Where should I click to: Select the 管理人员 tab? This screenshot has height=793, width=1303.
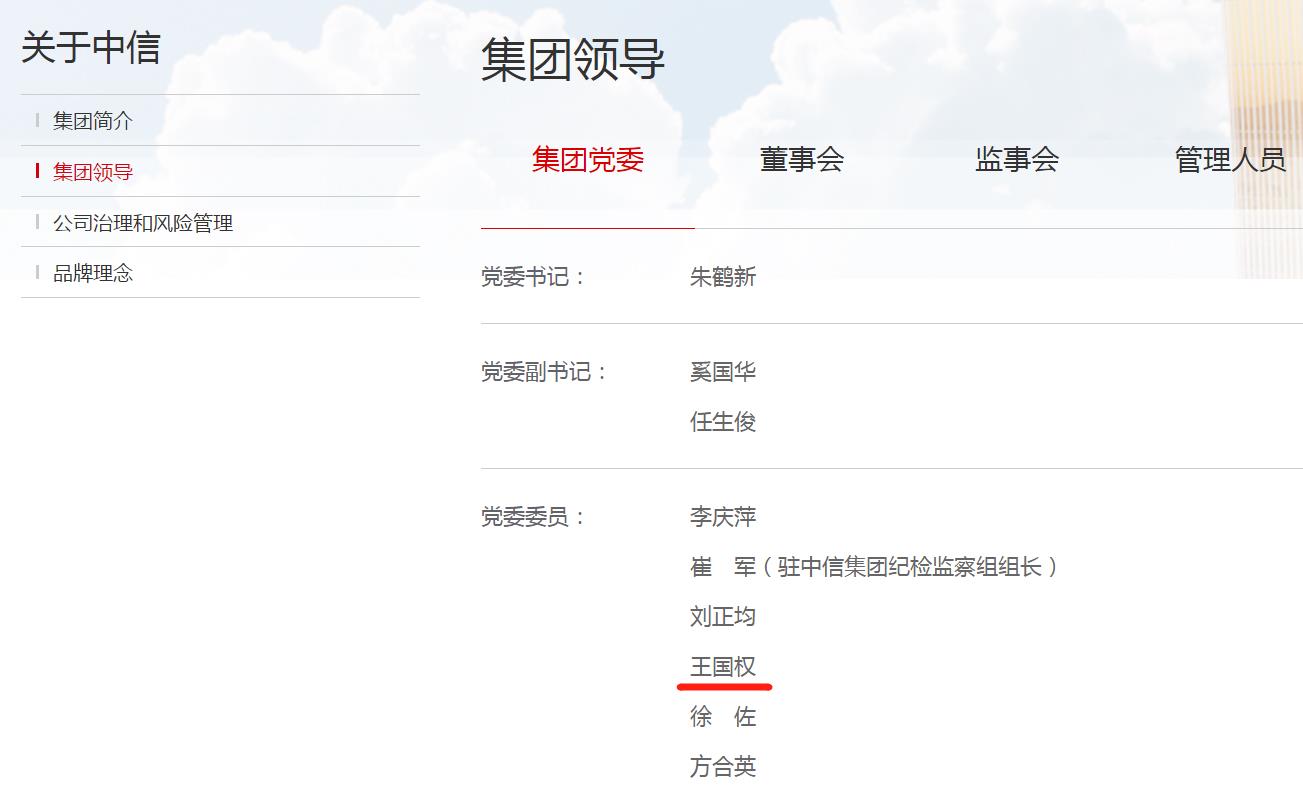point(1229,160)
